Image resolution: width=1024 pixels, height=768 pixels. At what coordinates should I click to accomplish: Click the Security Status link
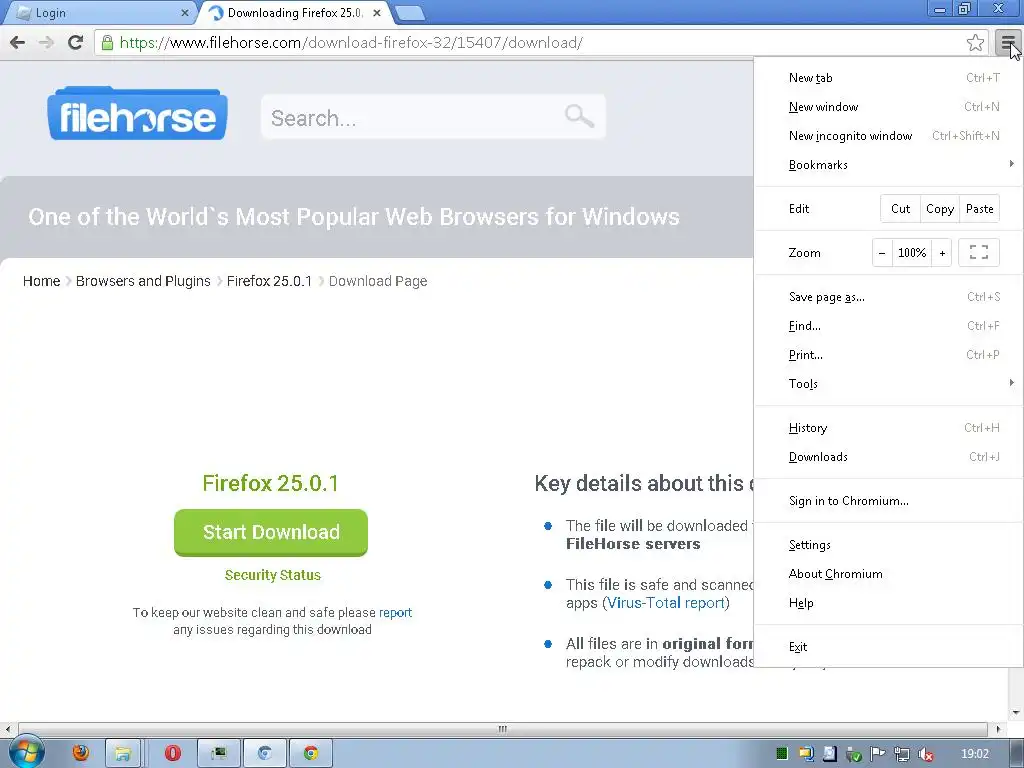pos(272,575)
